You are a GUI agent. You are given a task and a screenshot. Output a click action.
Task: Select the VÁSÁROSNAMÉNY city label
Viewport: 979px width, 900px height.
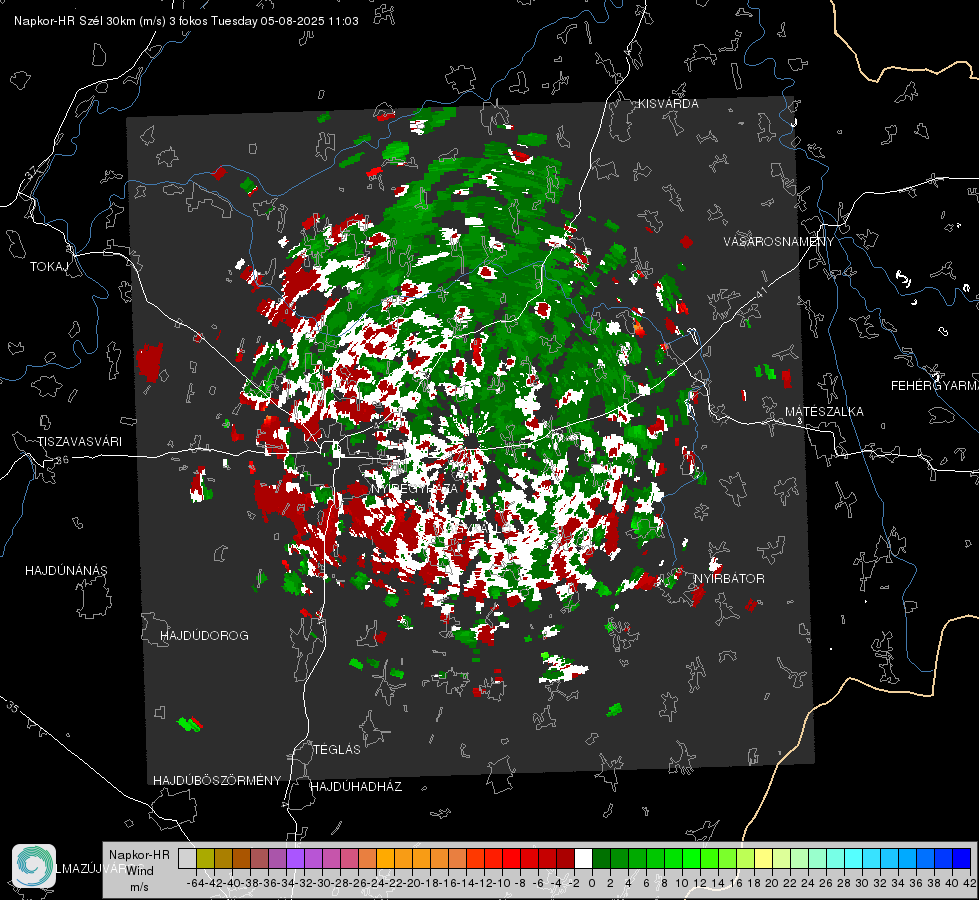(779, 242)
